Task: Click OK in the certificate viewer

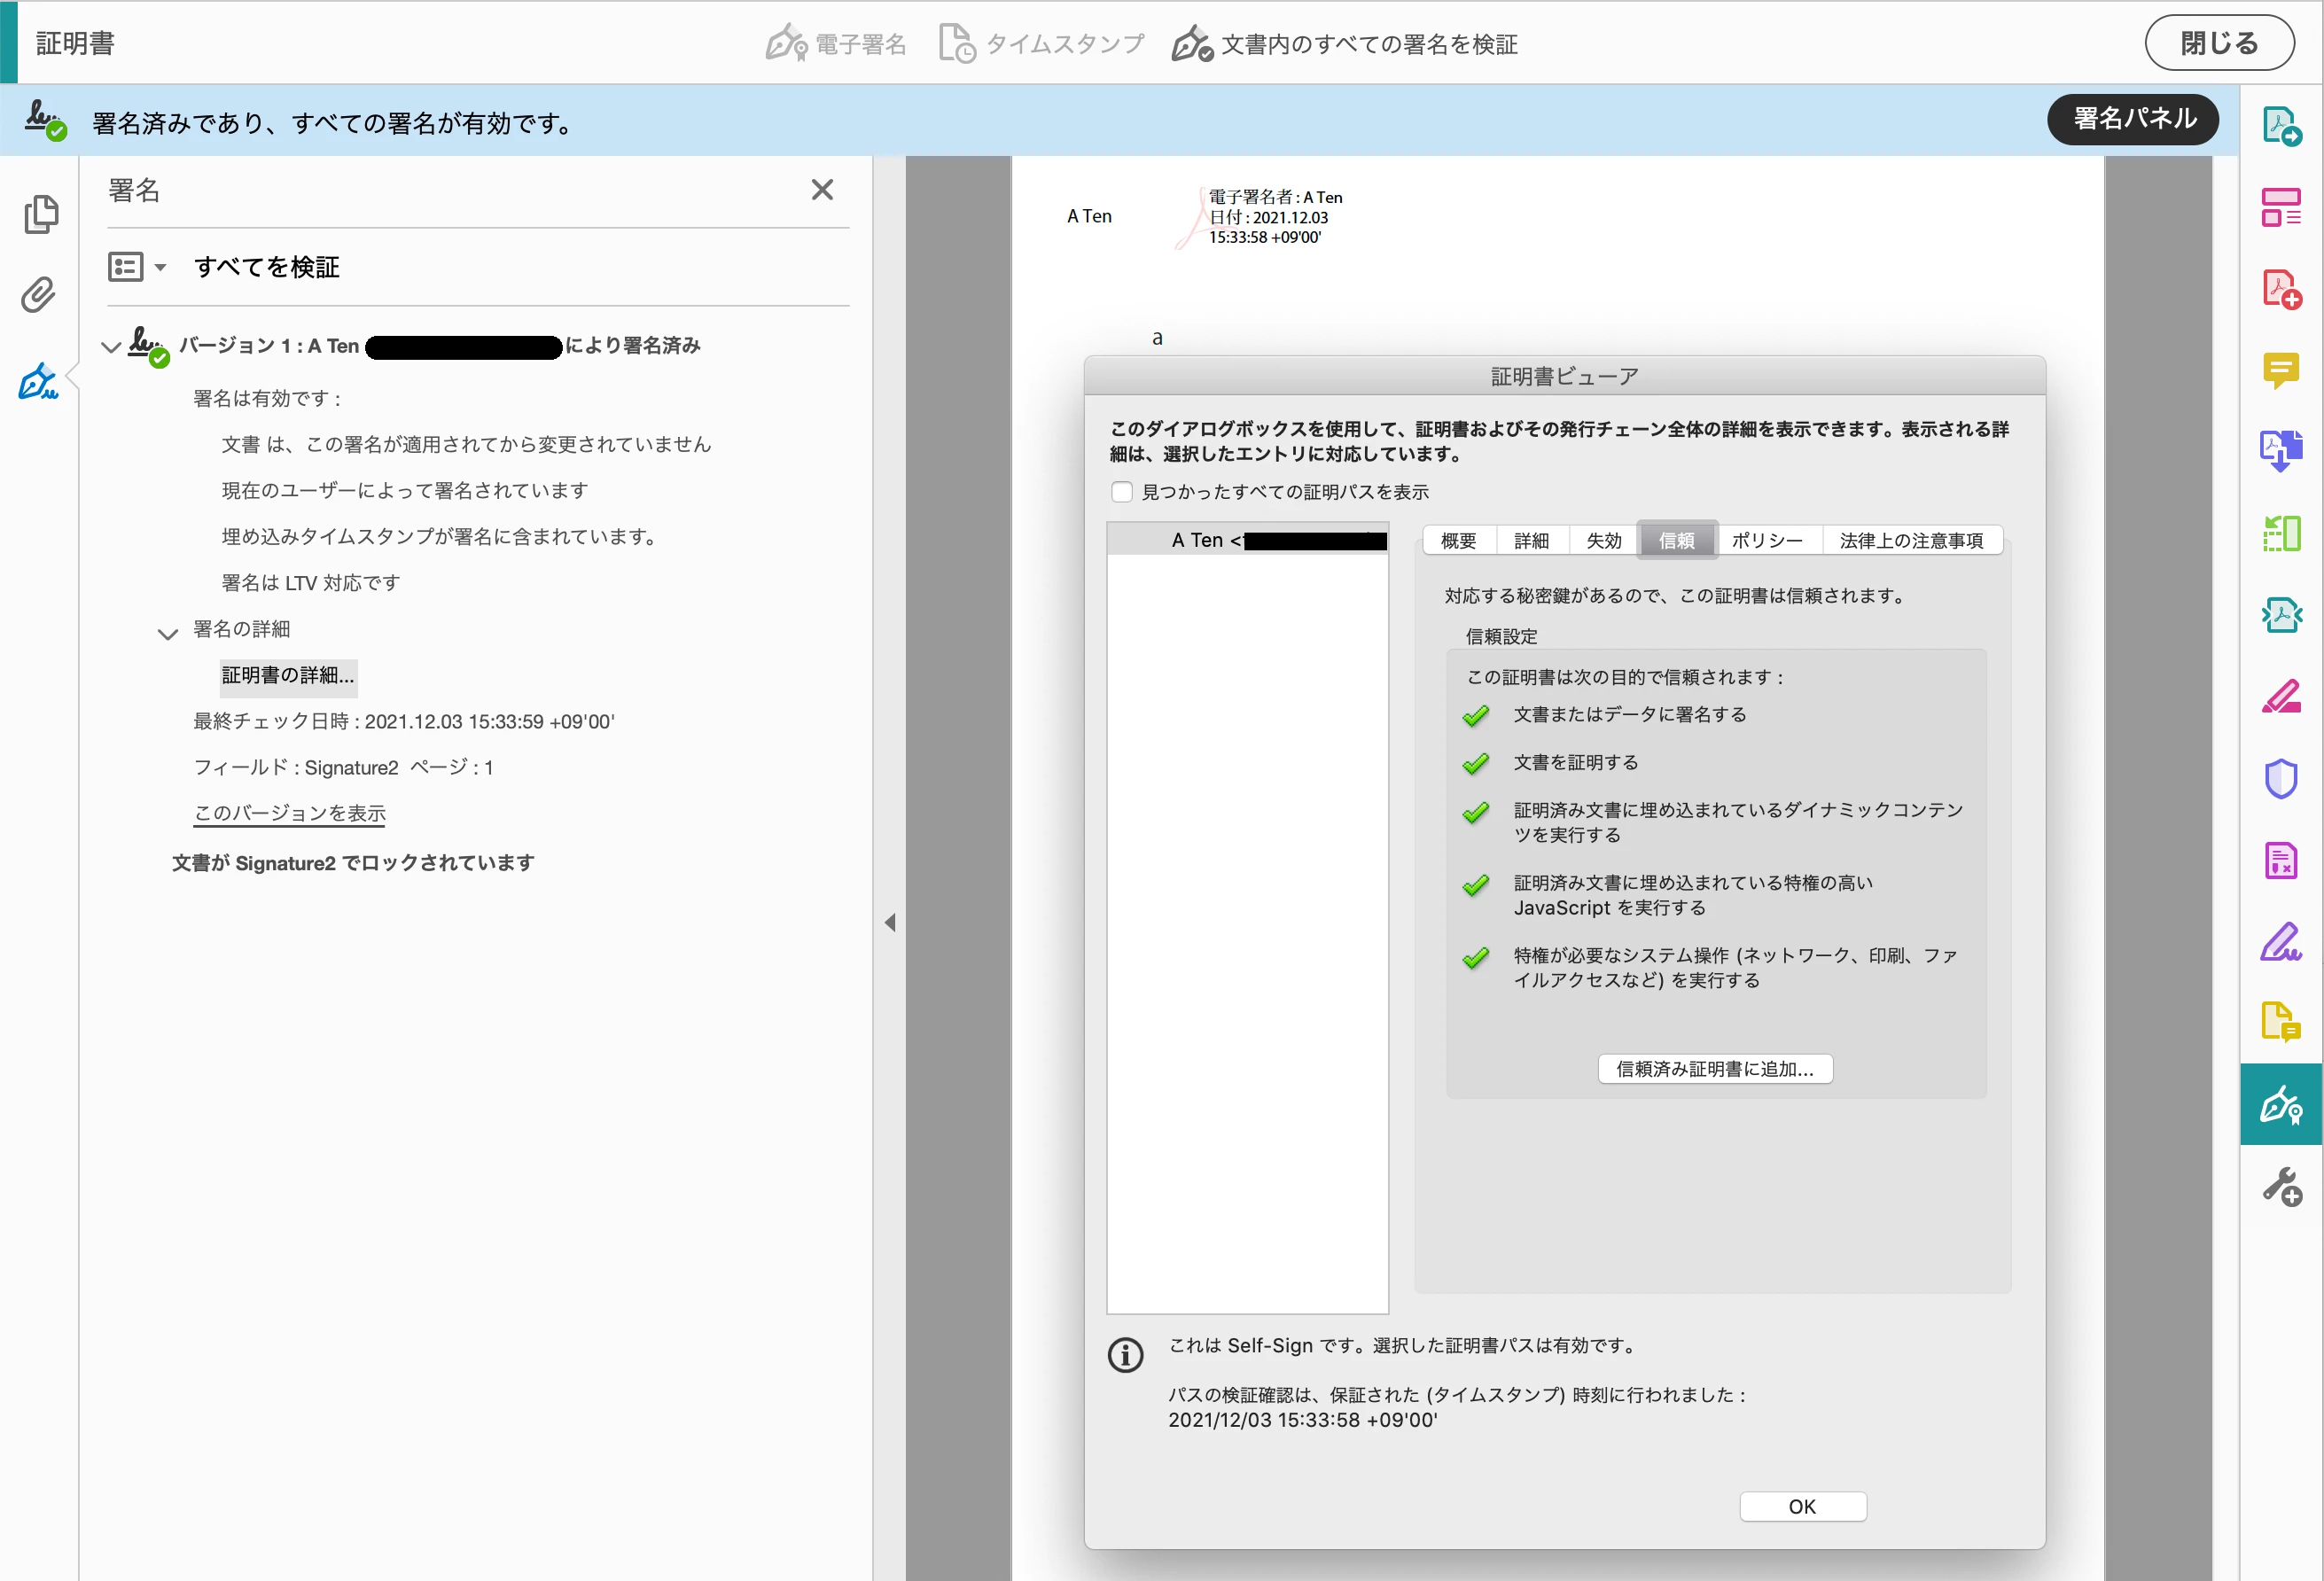Action: (x=1802, y=1506)
